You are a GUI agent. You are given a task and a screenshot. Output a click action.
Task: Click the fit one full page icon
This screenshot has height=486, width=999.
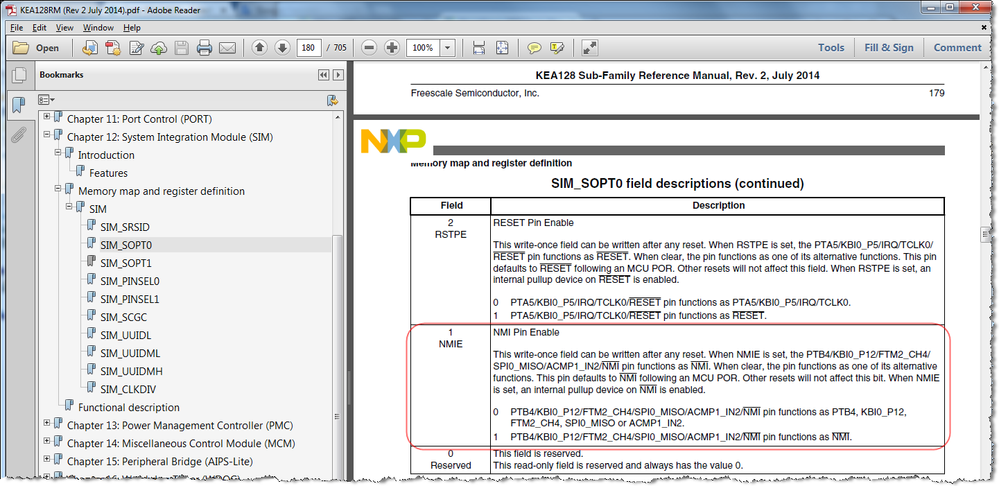pos(502,48)
